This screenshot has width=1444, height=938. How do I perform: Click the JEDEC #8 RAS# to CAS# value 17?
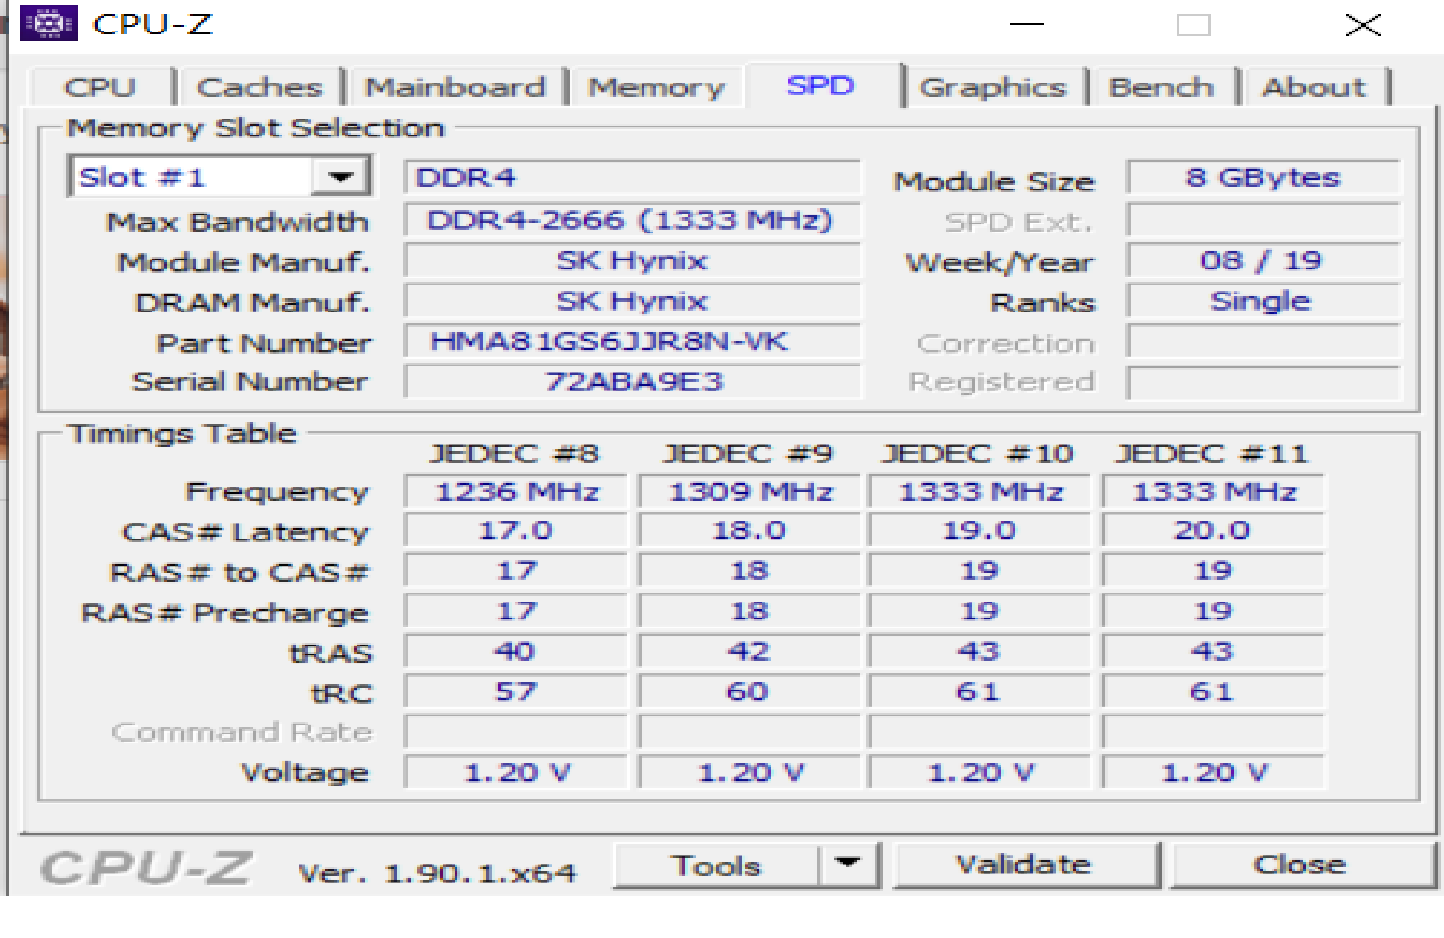(516, 571)
